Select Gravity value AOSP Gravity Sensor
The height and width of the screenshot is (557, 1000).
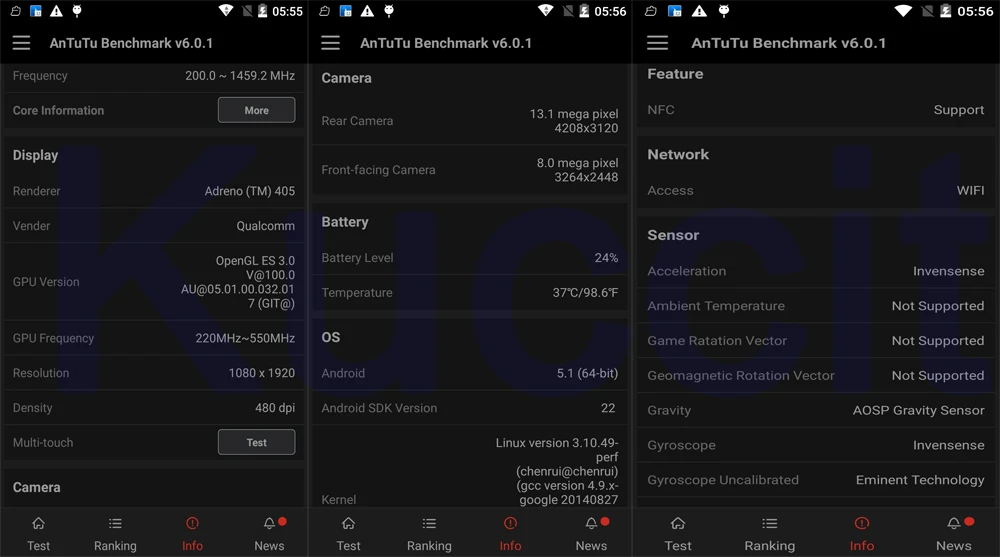point(918,410)
